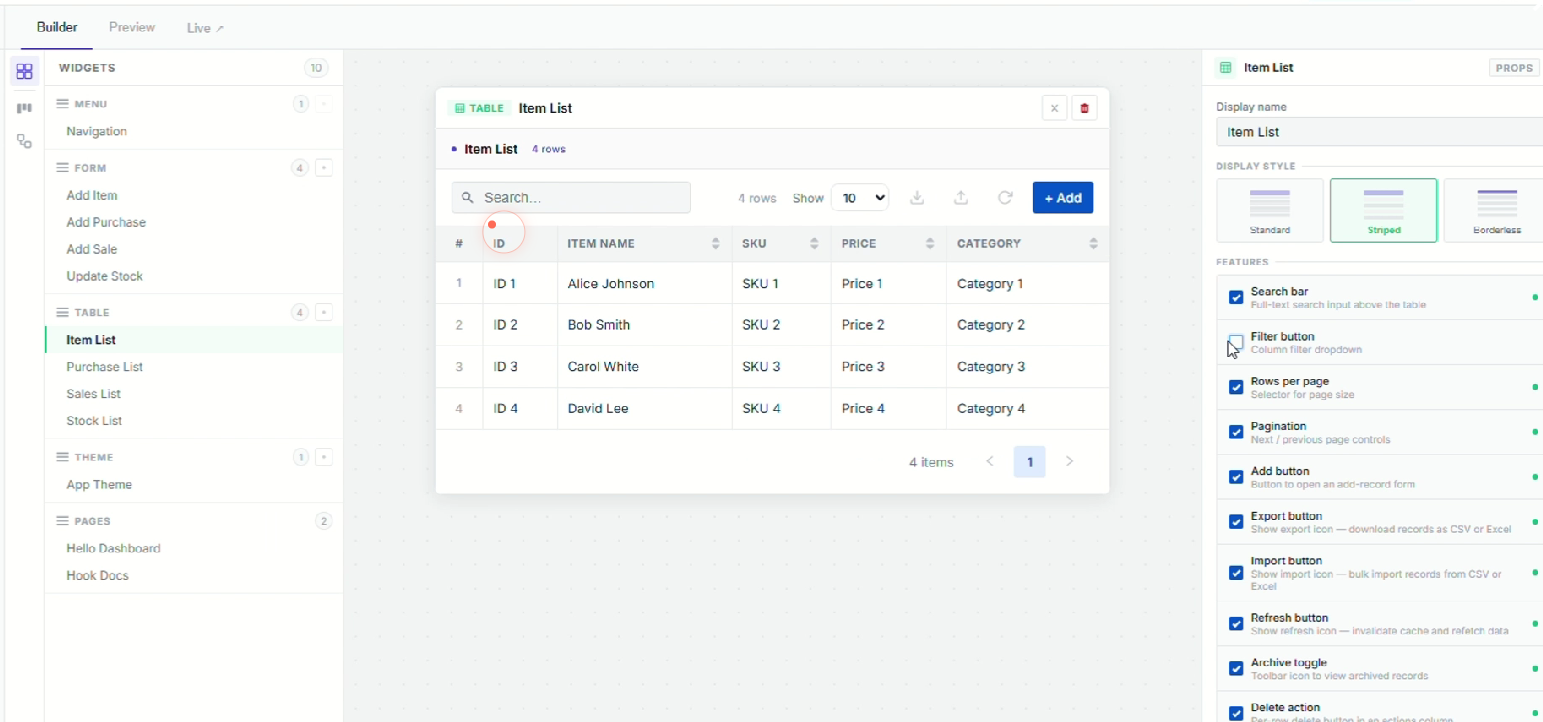Add a widget with the THEME group plus button

tap(323, 457)
